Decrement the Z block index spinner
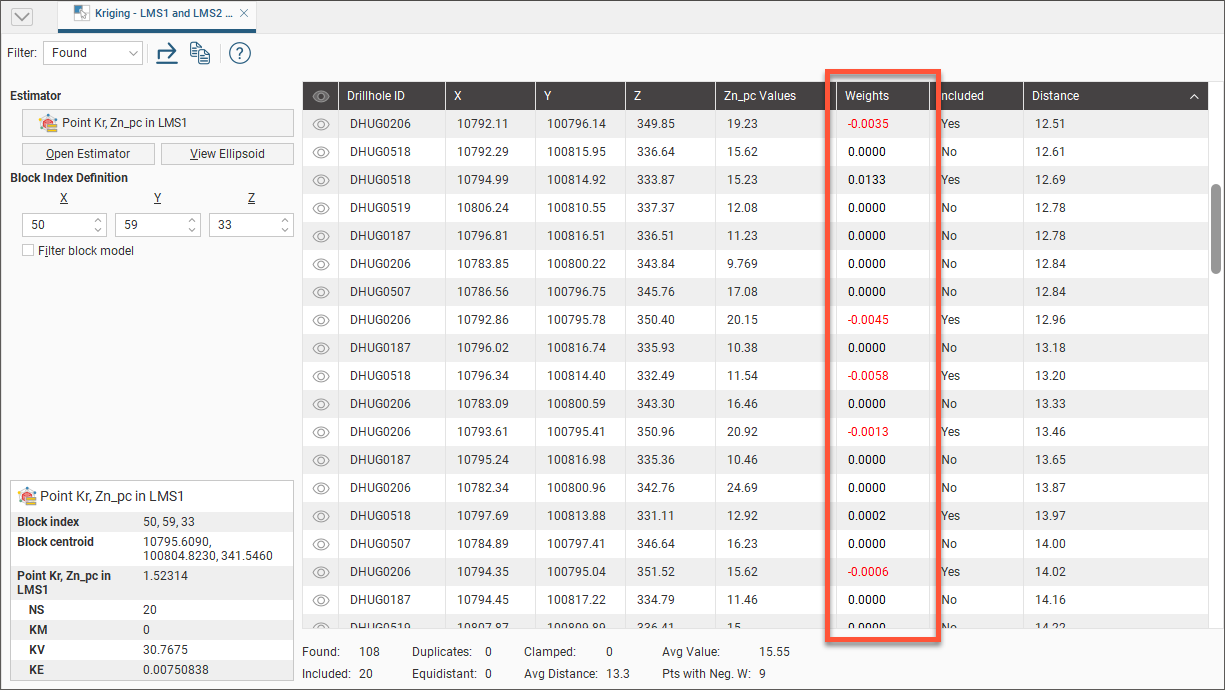This screenshot has width=1225, height=690. pos(283,231)
